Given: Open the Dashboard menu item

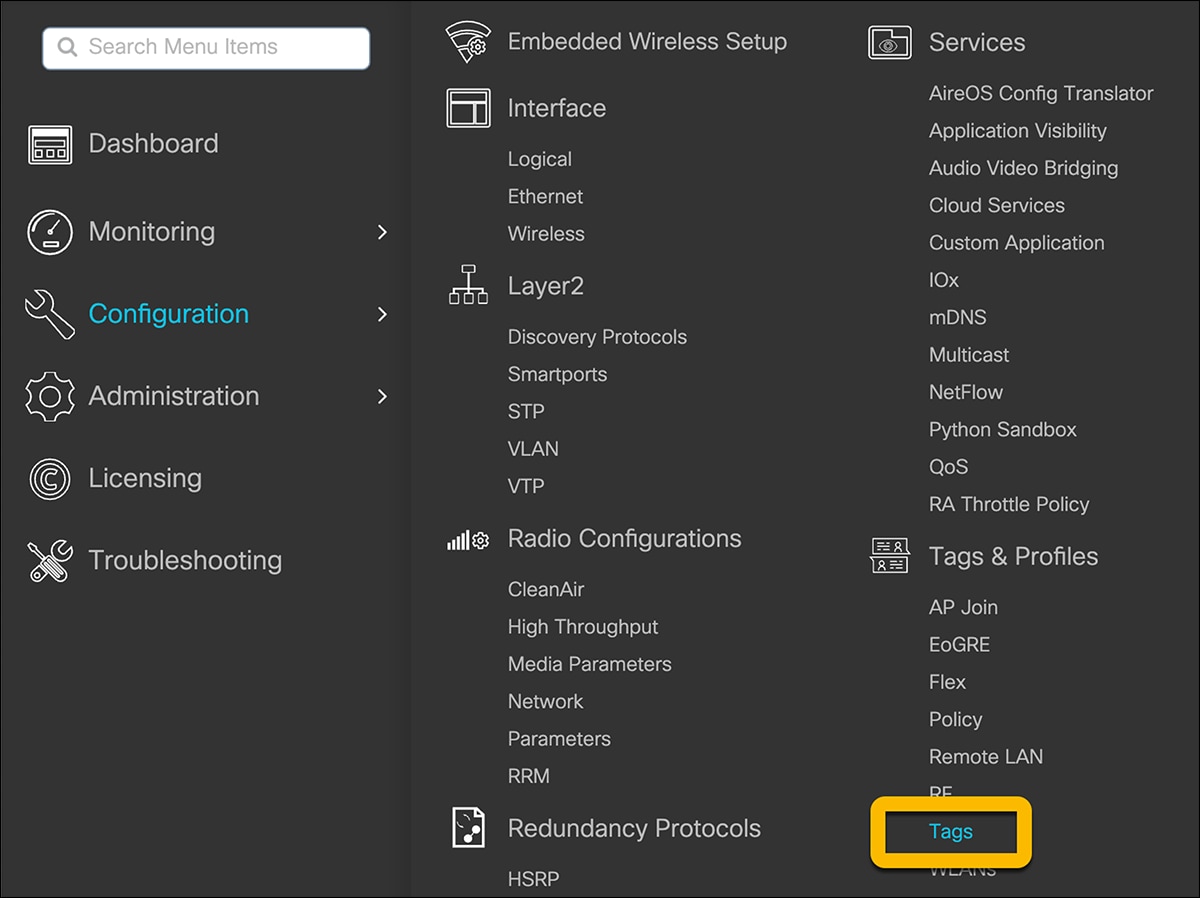Looking at the screenshot, I should (x=153, y=144).
